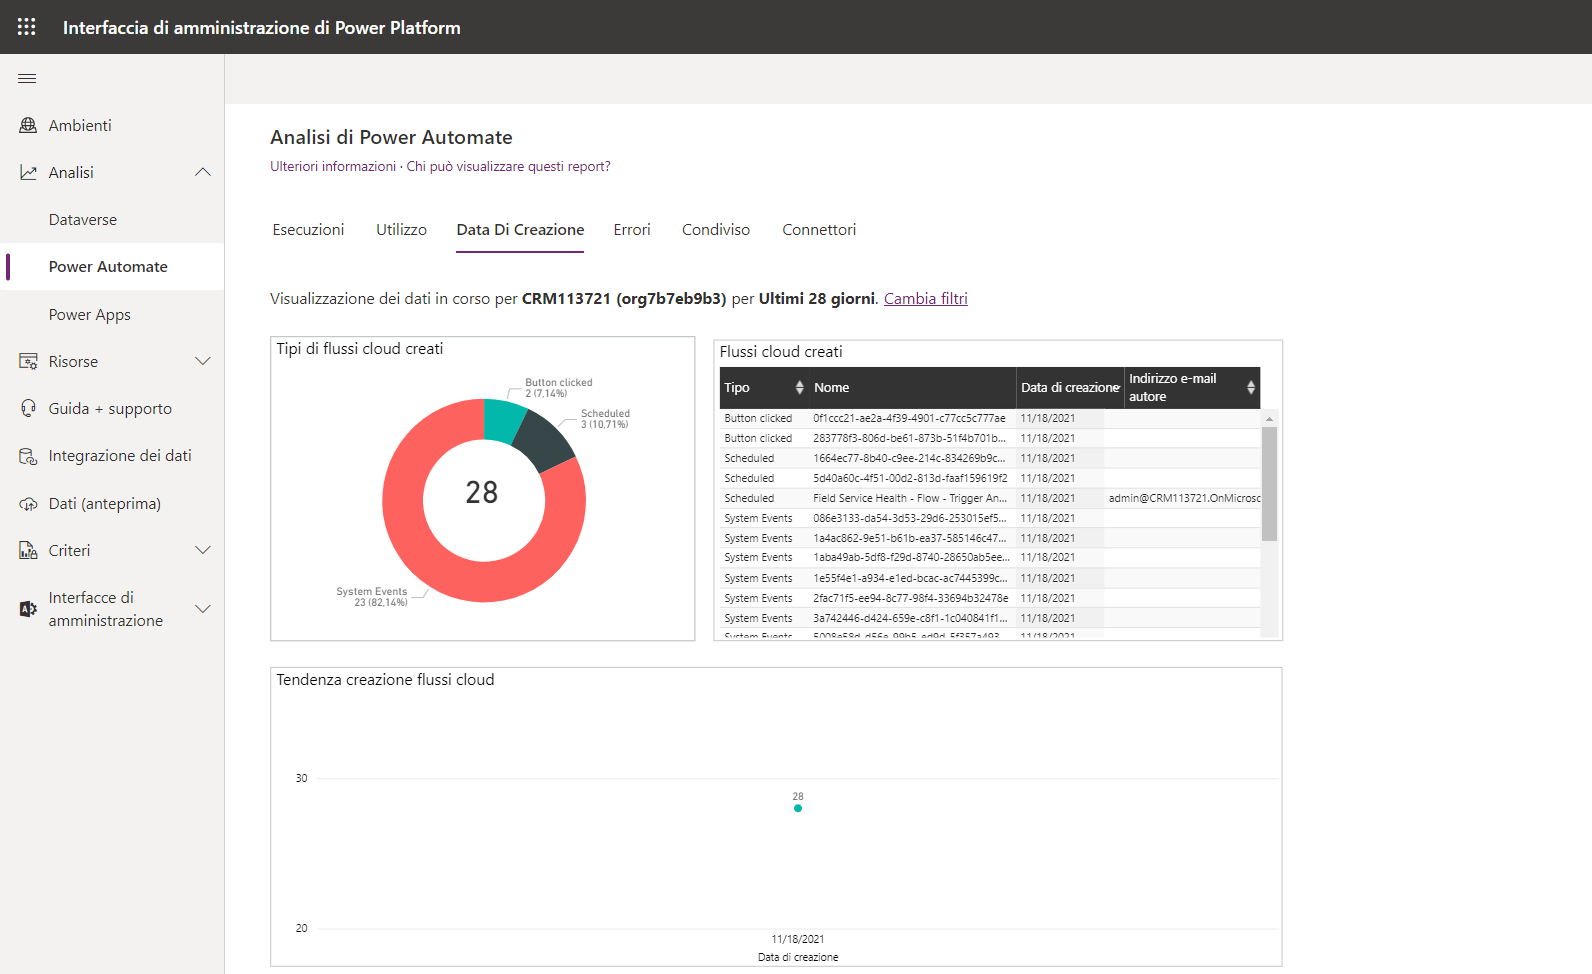This screenshot has height=974, width=1592.
Task: Open the Condiviso tab
Action: point(716,230)
